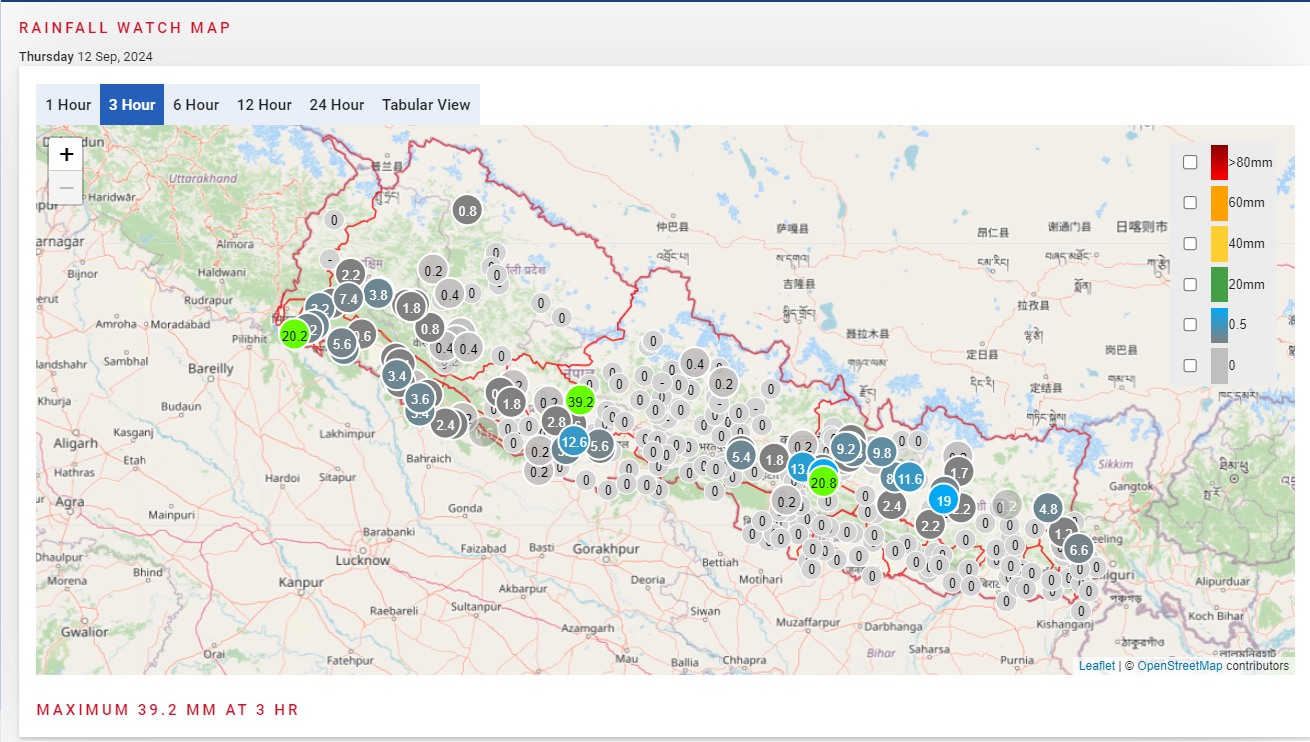Image resolution: width=1310 pixels, height=742 pixels.
Task: Switch to Tabular View
Action: 426,105
